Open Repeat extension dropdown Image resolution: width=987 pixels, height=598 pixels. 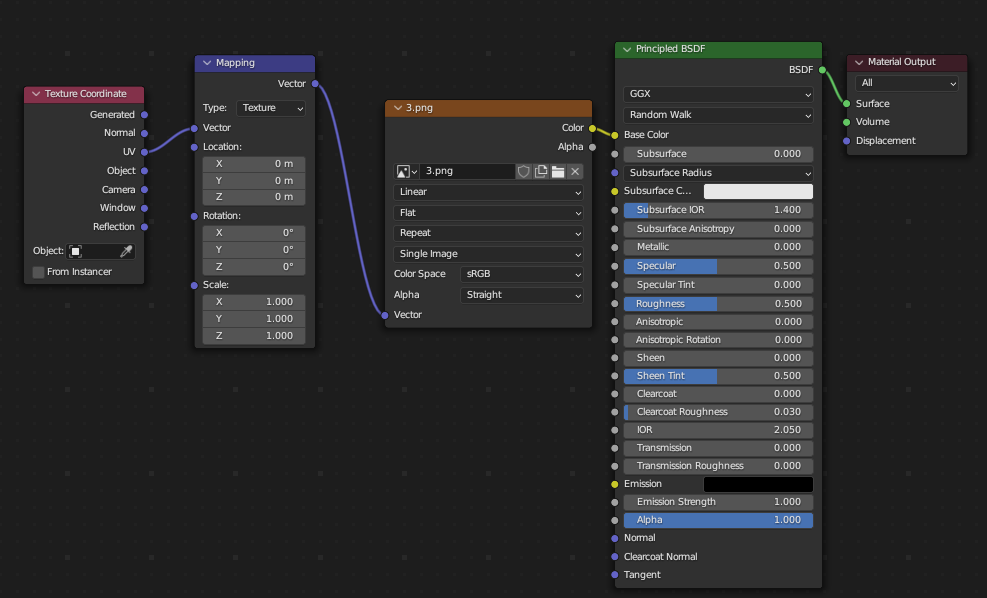click(488, 233)
